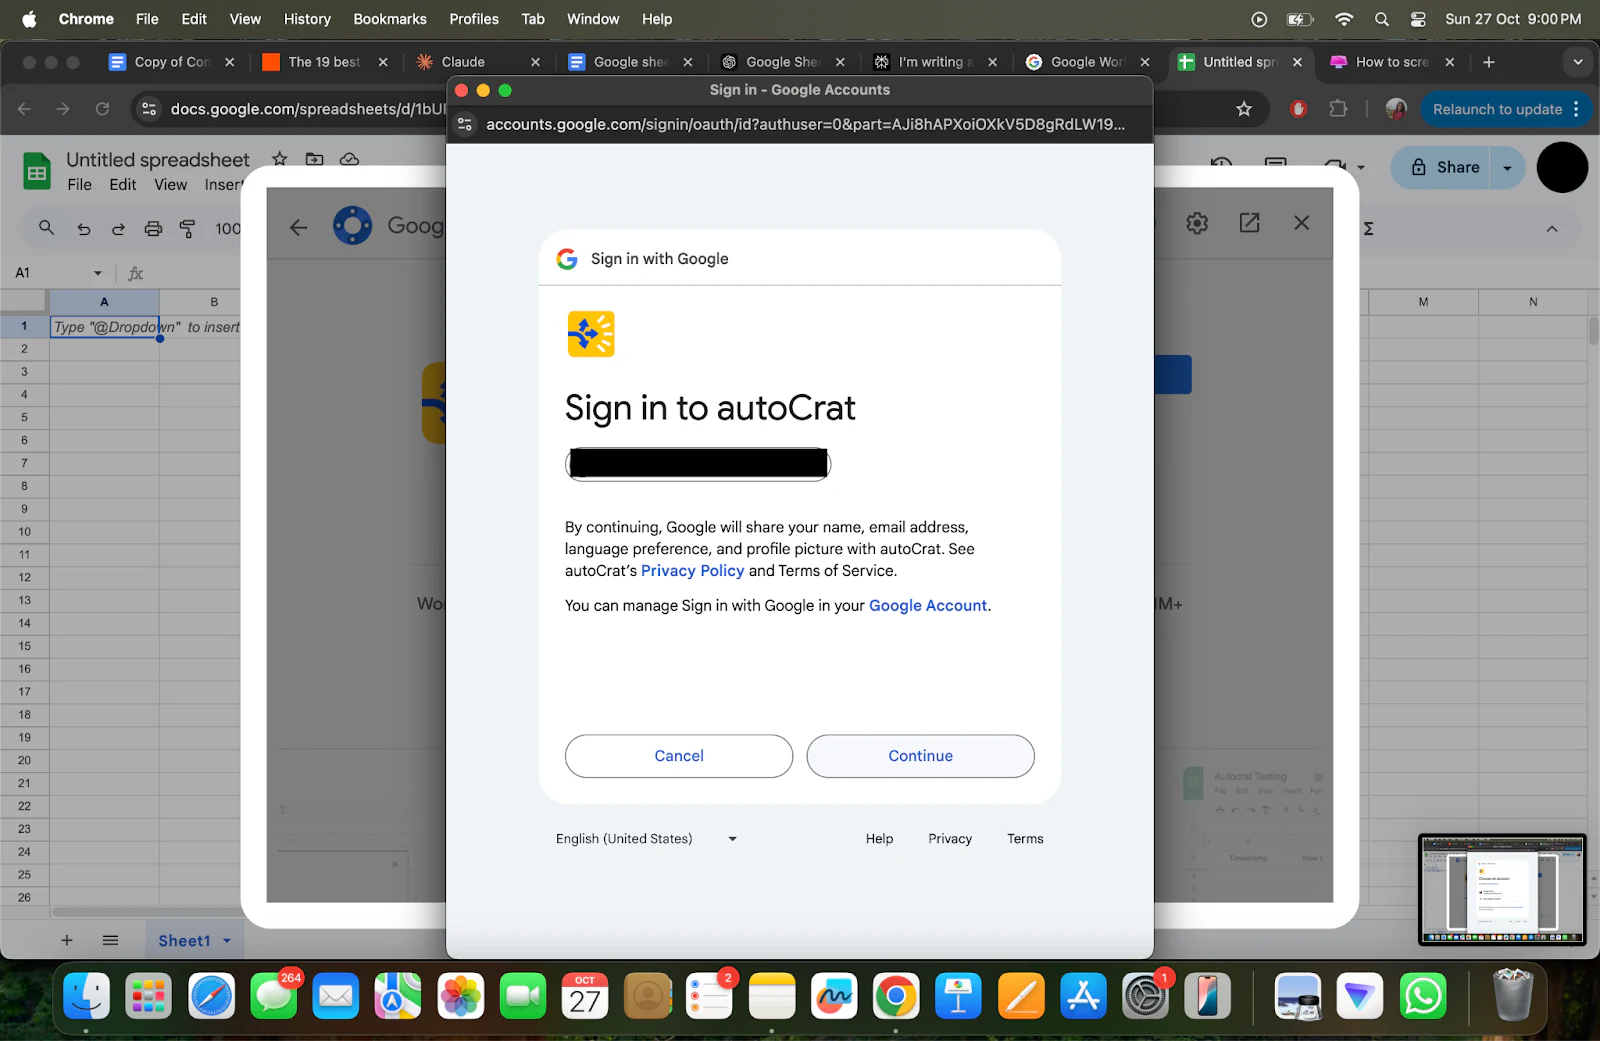Select the redacted account email chip
This screenshot has width=1600, height=1041.
pos(698,464)
